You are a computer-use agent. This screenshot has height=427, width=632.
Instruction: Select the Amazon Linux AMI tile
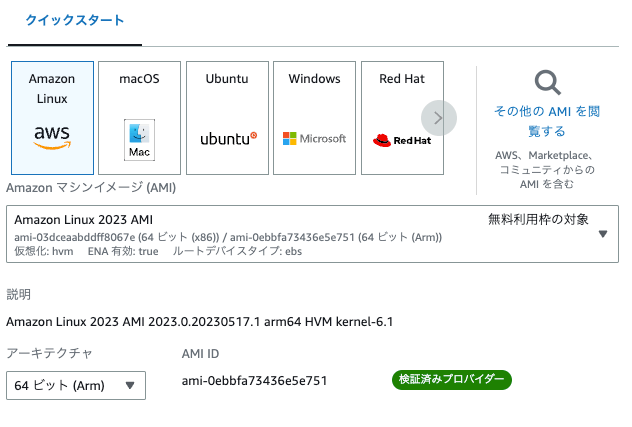pos(52,118)
